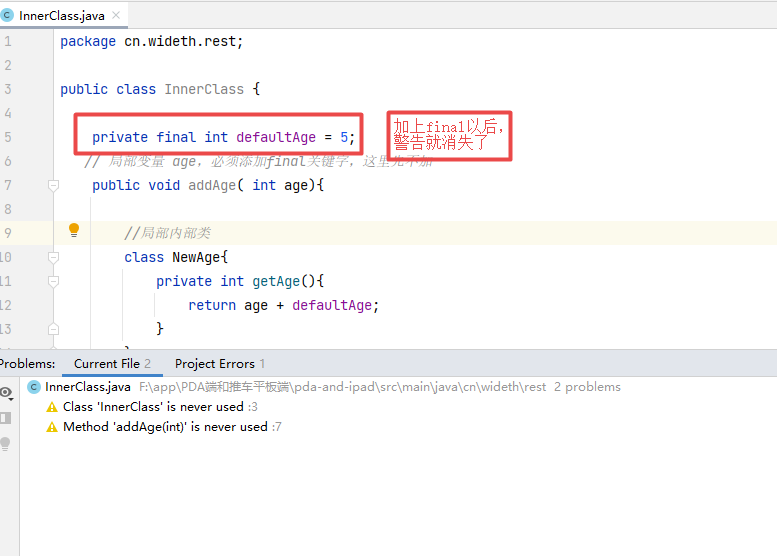Click line number 7 in the gutter
The width and height of the screenshot is (777, 556).
click(x=7, y=185)
